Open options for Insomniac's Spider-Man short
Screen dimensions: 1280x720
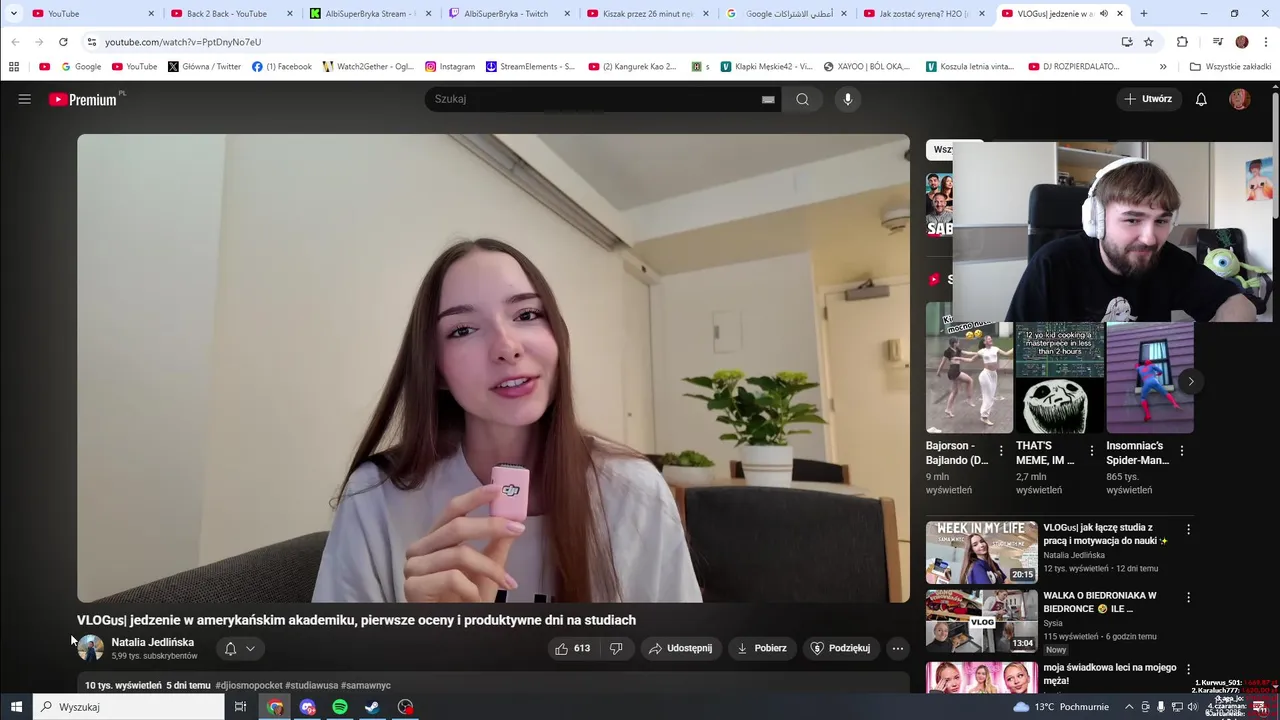coord(1182,451)
